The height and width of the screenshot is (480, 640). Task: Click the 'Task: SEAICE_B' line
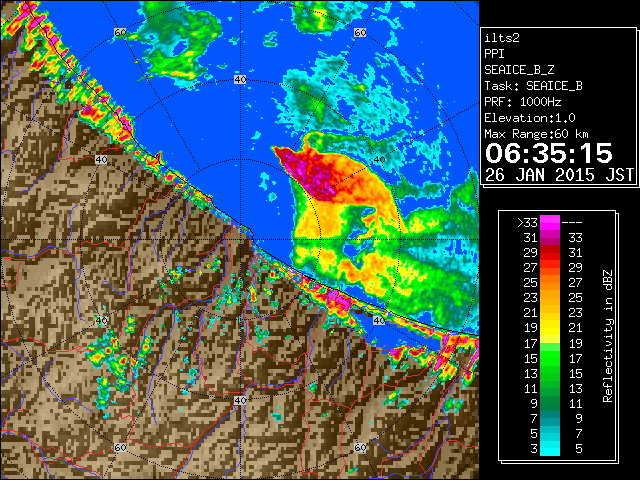[533, 86]
